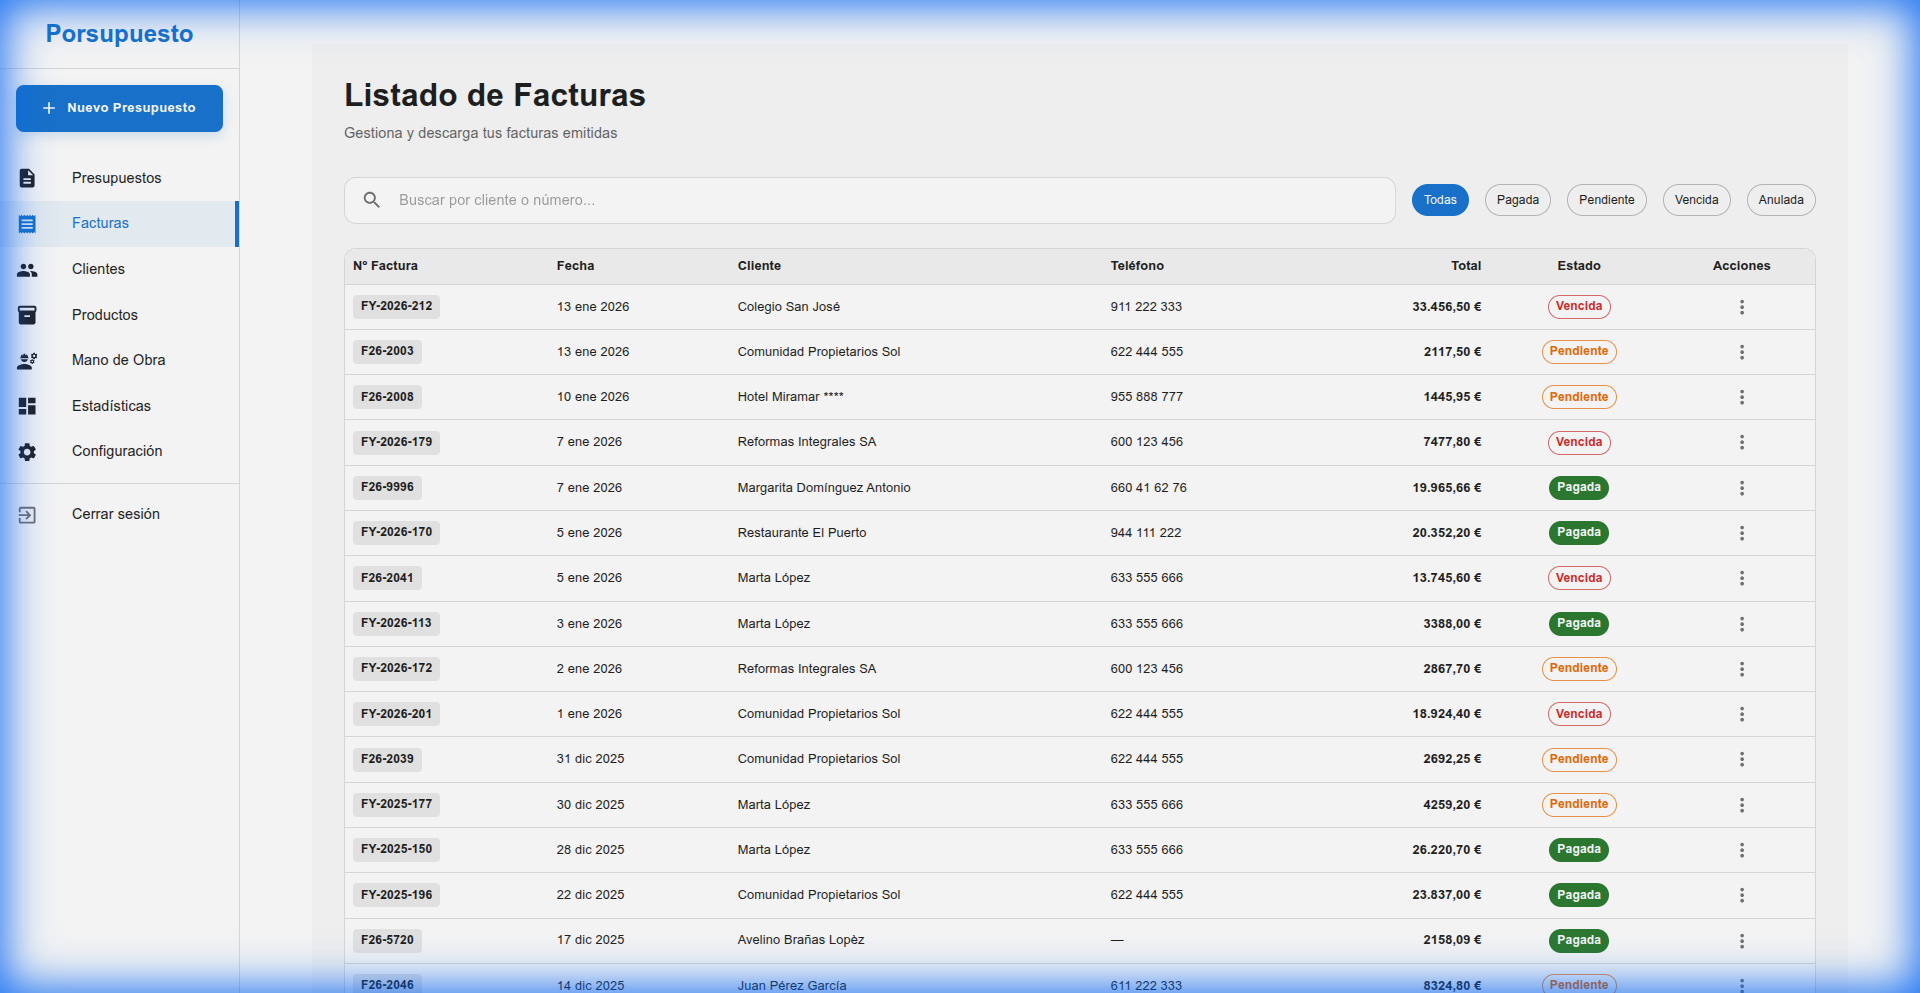Image resolution: width=1920 pixels, height=993 pixels.
Task: Click the Estadísticas dashboard icon
Action: pos(27,406)
